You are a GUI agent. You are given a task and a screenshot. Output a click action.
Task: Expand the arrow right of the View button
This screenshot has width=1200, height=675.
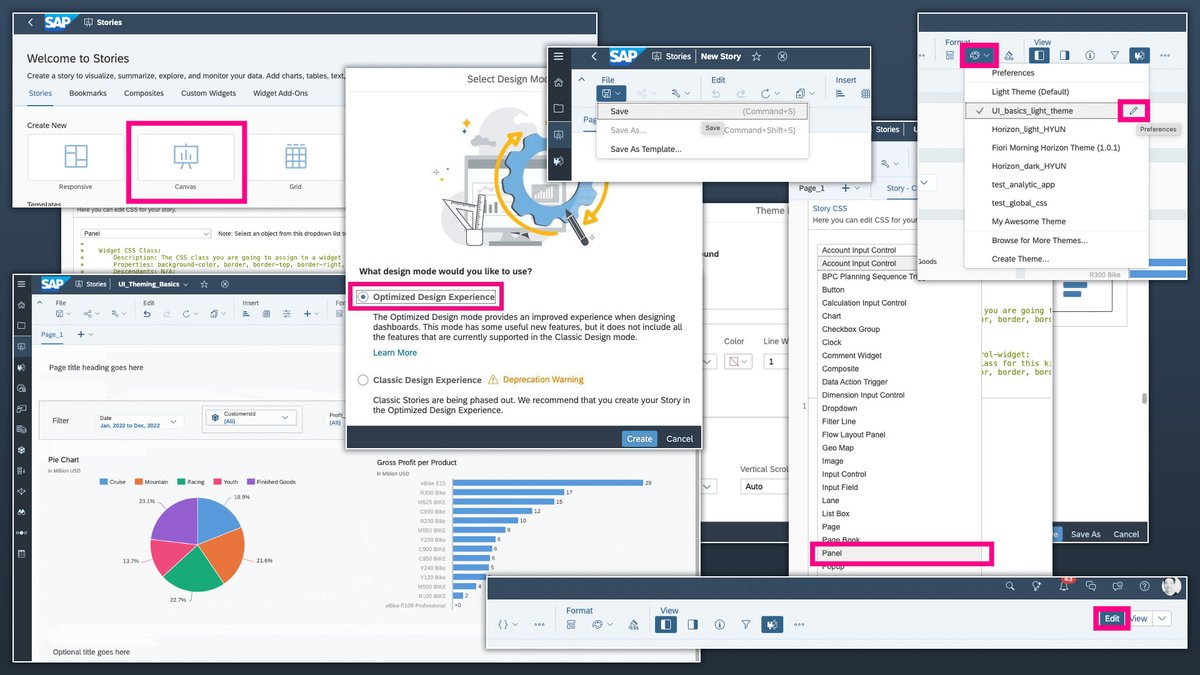[1161, 618]
